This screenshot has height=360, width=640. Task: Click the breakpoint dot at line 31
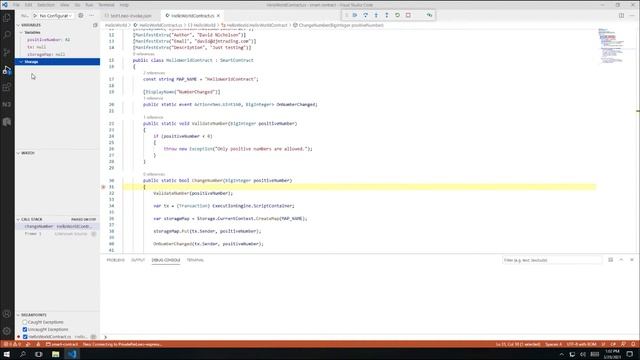point(103,187)
